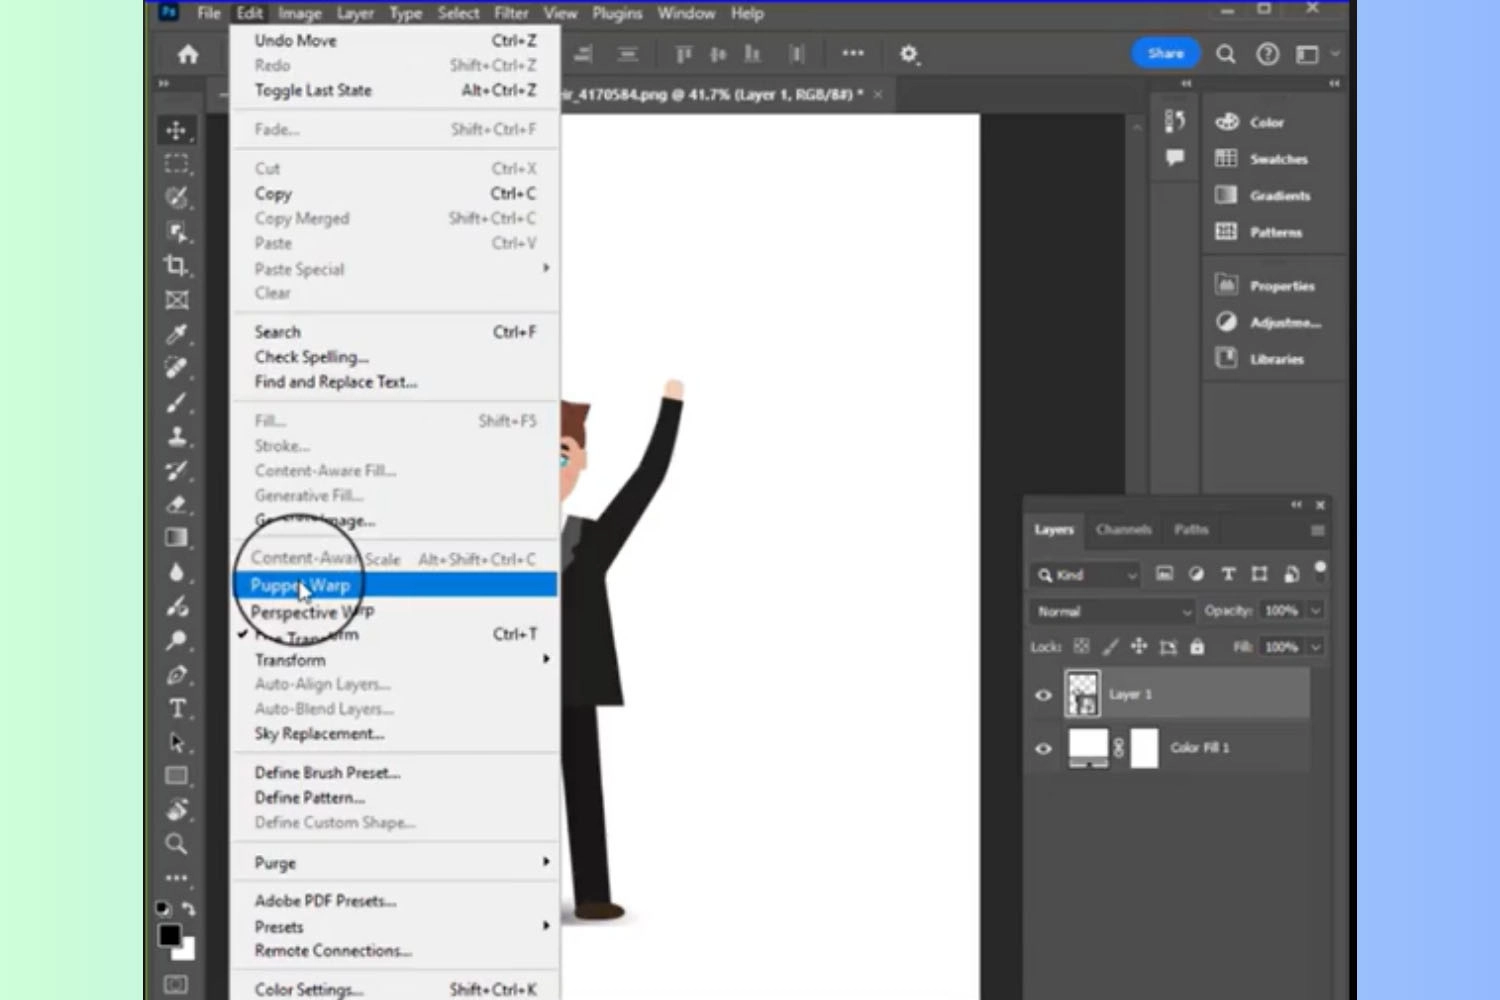Select the Brush tool
The width and height of the screenshot is (1500, 1000).
click(x=177, y=403)
